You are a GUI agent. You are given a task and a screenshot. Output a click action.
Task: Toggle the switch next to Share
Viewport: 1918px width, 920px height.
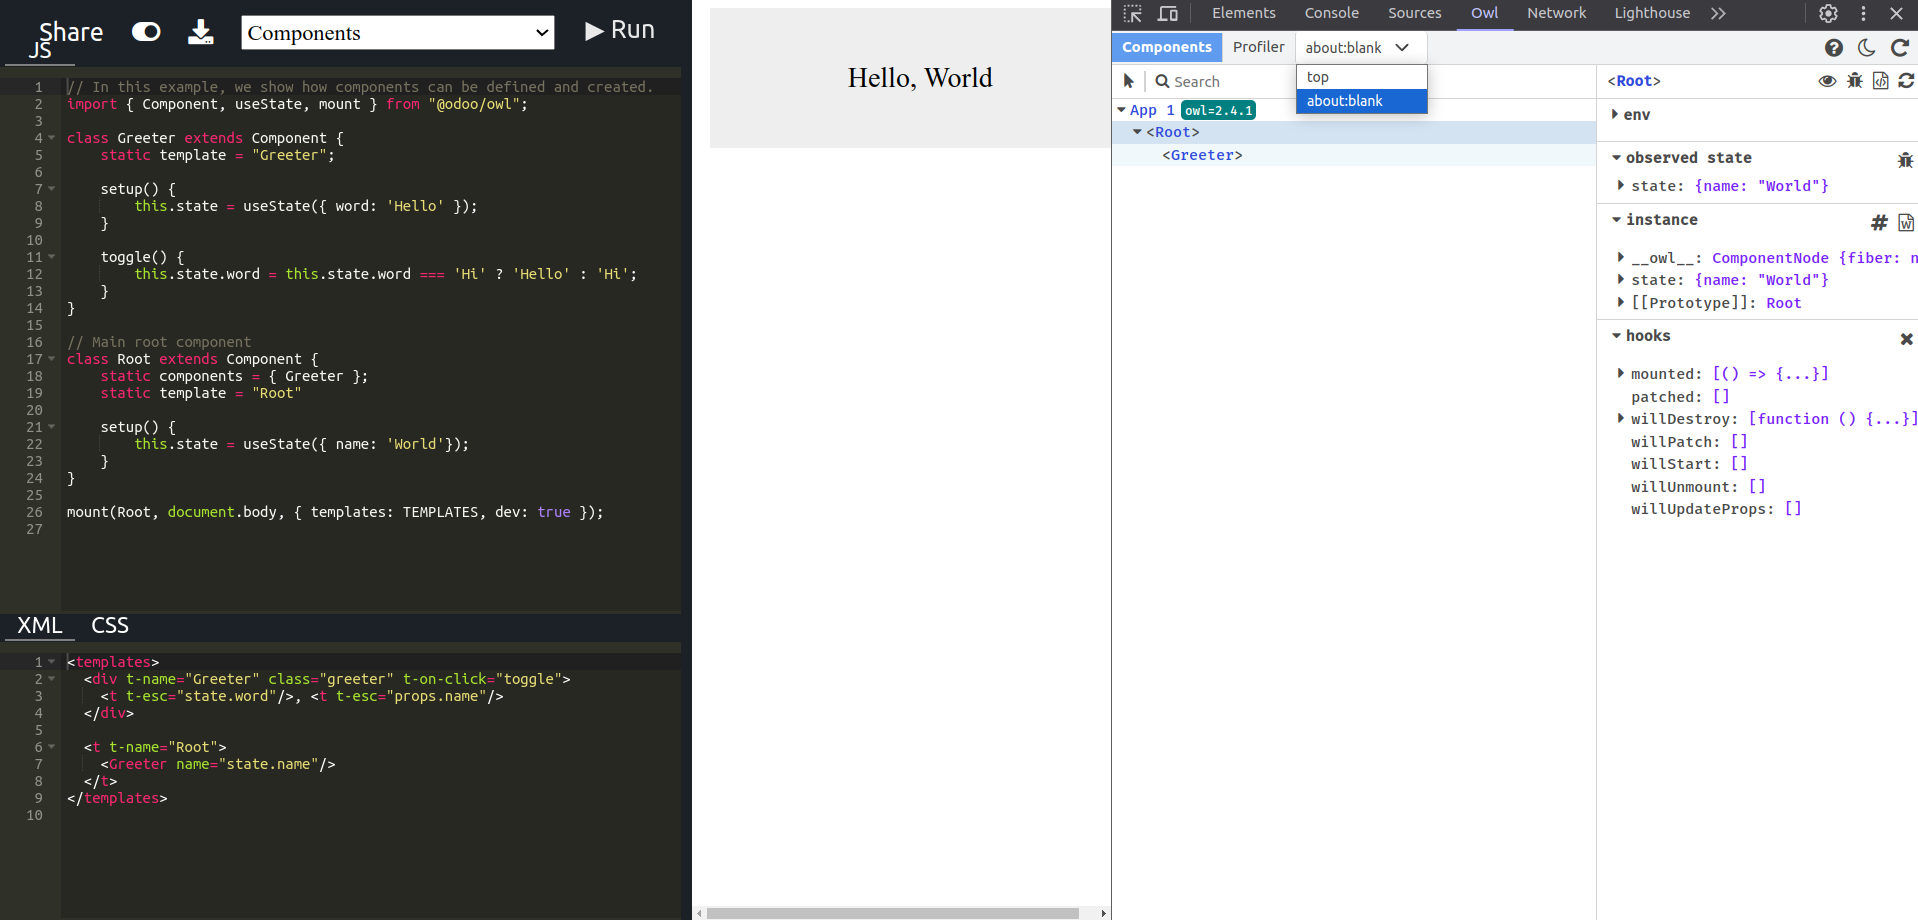pyautogui.click(x=146, y=32)
